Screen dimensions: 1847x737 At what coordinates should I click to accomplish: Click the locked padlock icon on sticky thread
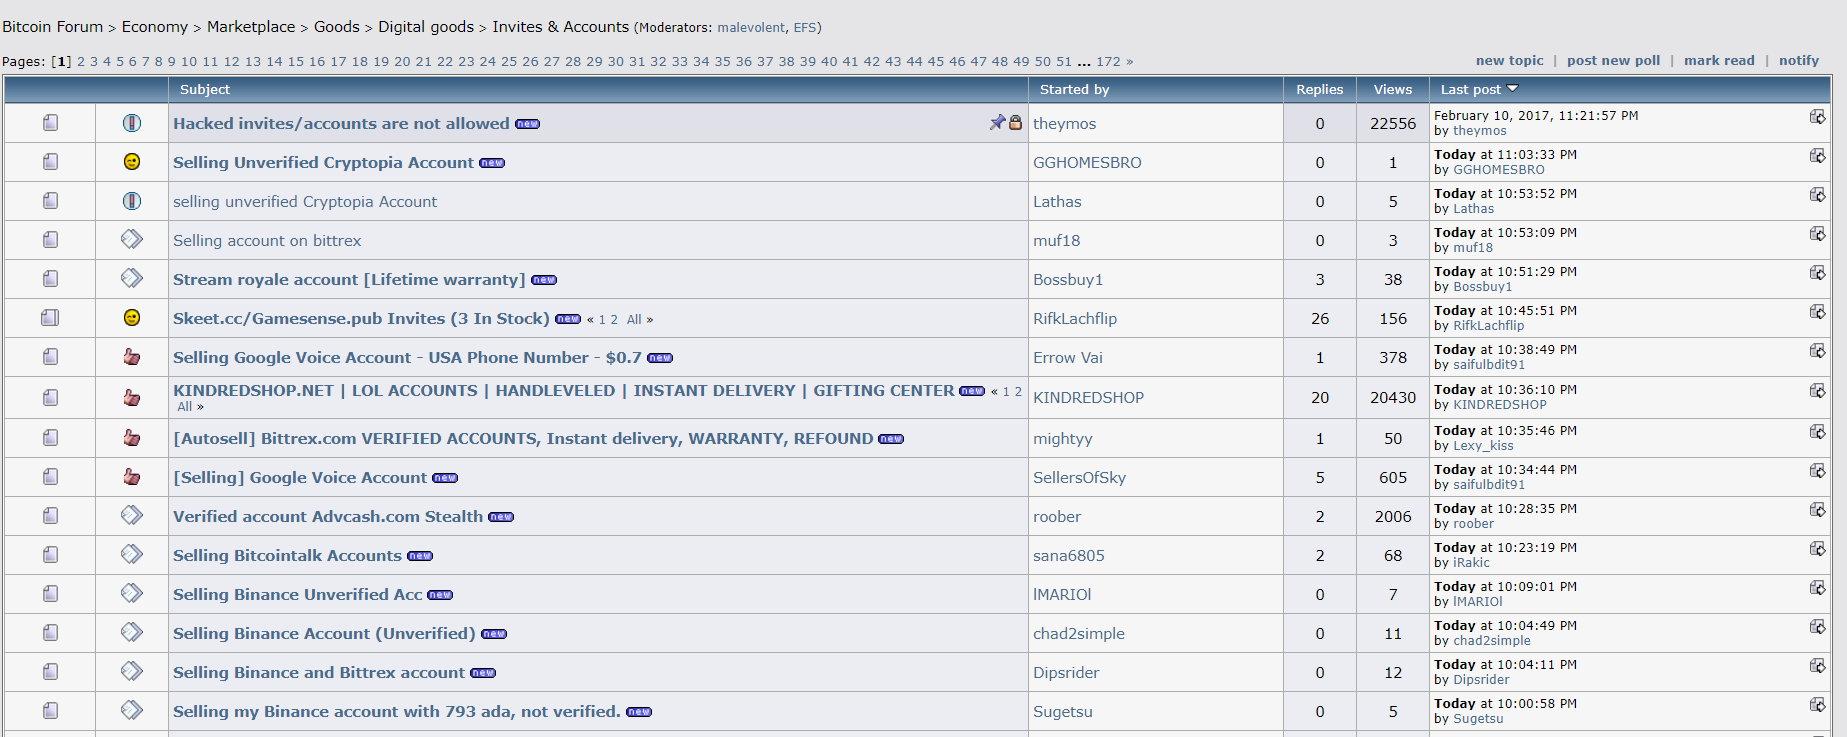(1015, 122)
